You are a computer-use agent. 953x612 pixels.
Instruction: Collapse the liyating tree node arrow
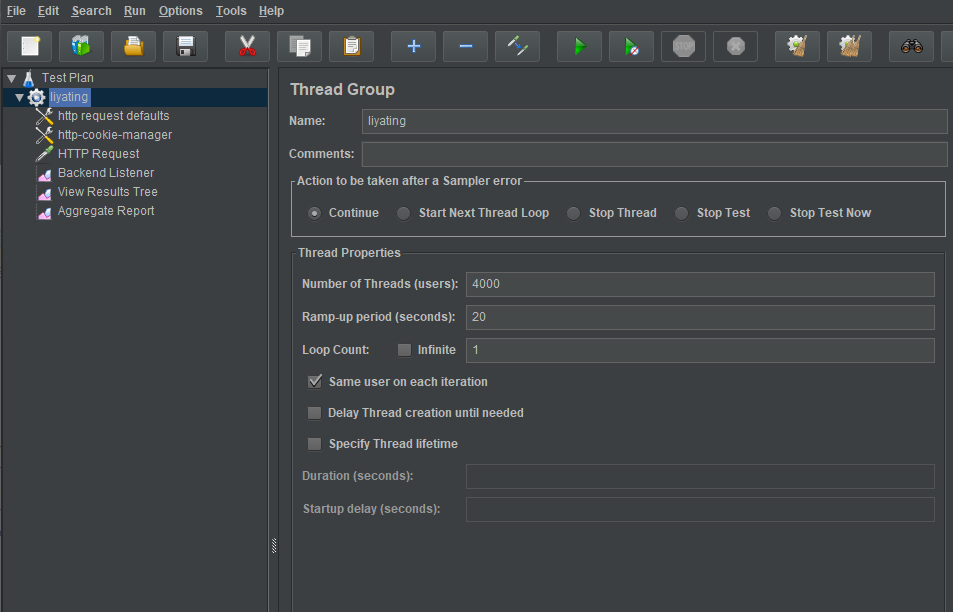click(x=19, y=97)
